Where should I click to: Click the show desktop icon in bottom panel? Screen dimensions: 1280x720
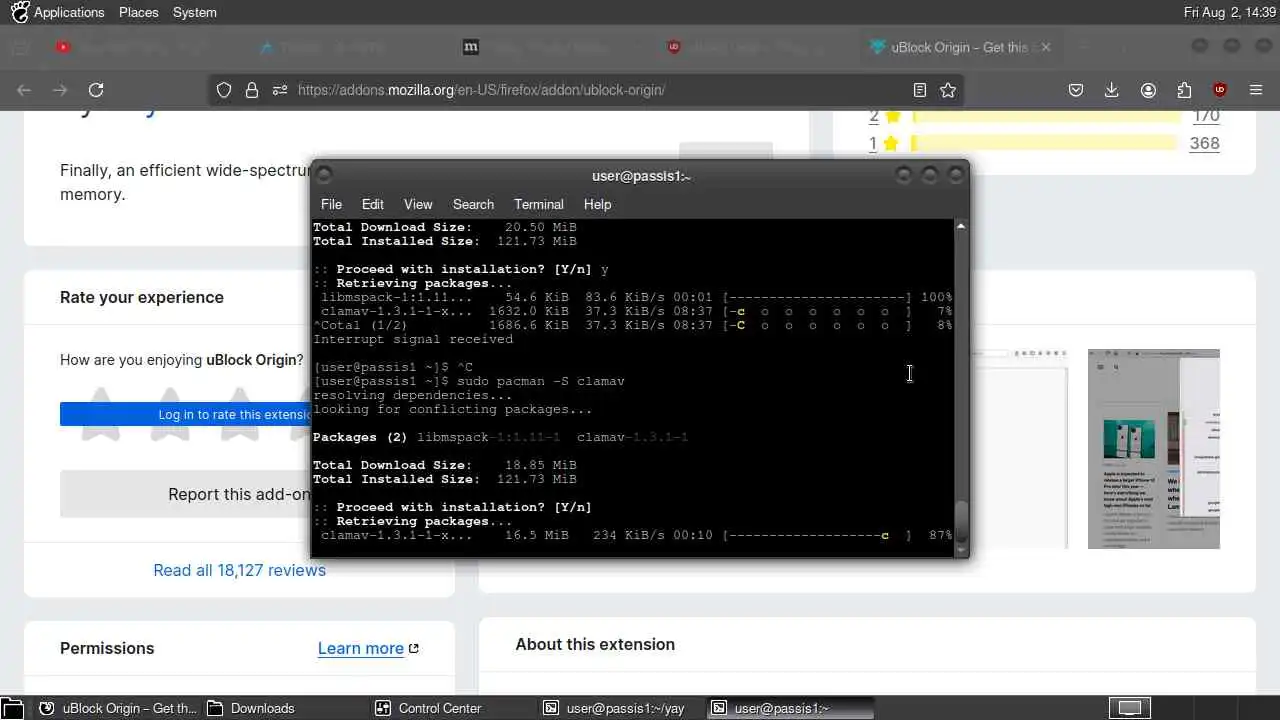coord(13,708)
